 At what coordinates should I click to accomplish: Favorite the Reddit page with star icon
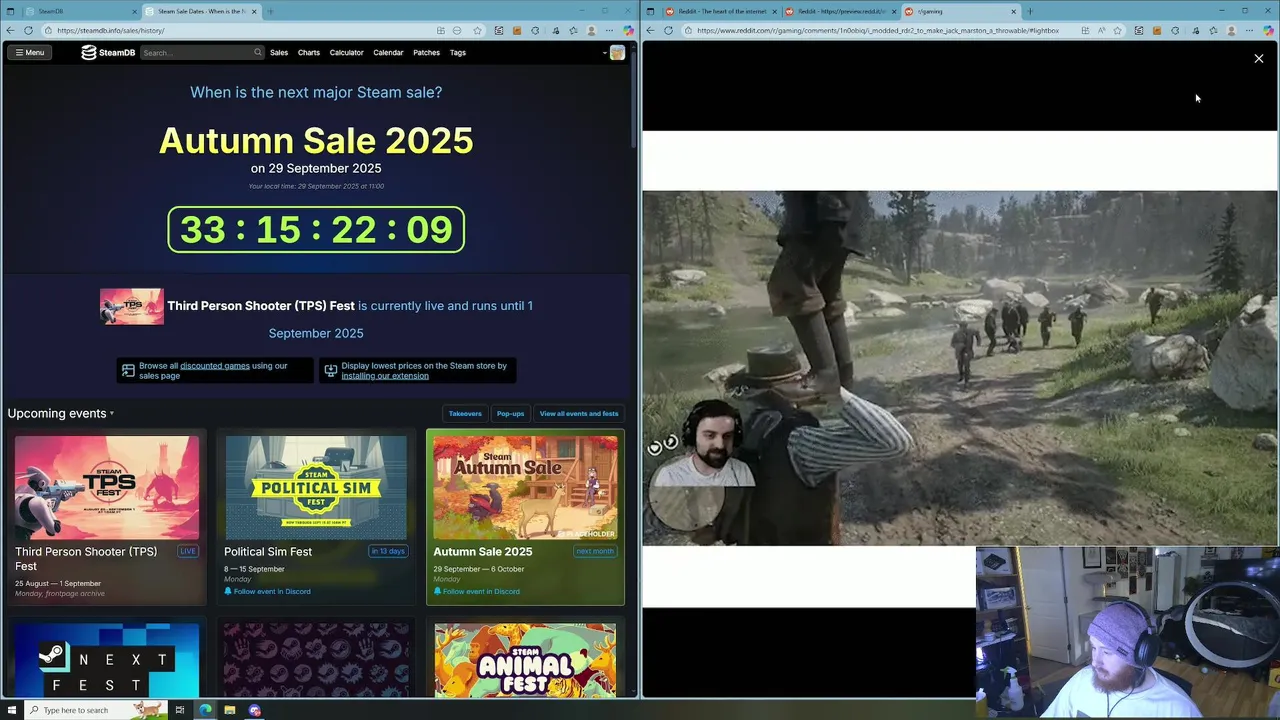pos(1118,30)
